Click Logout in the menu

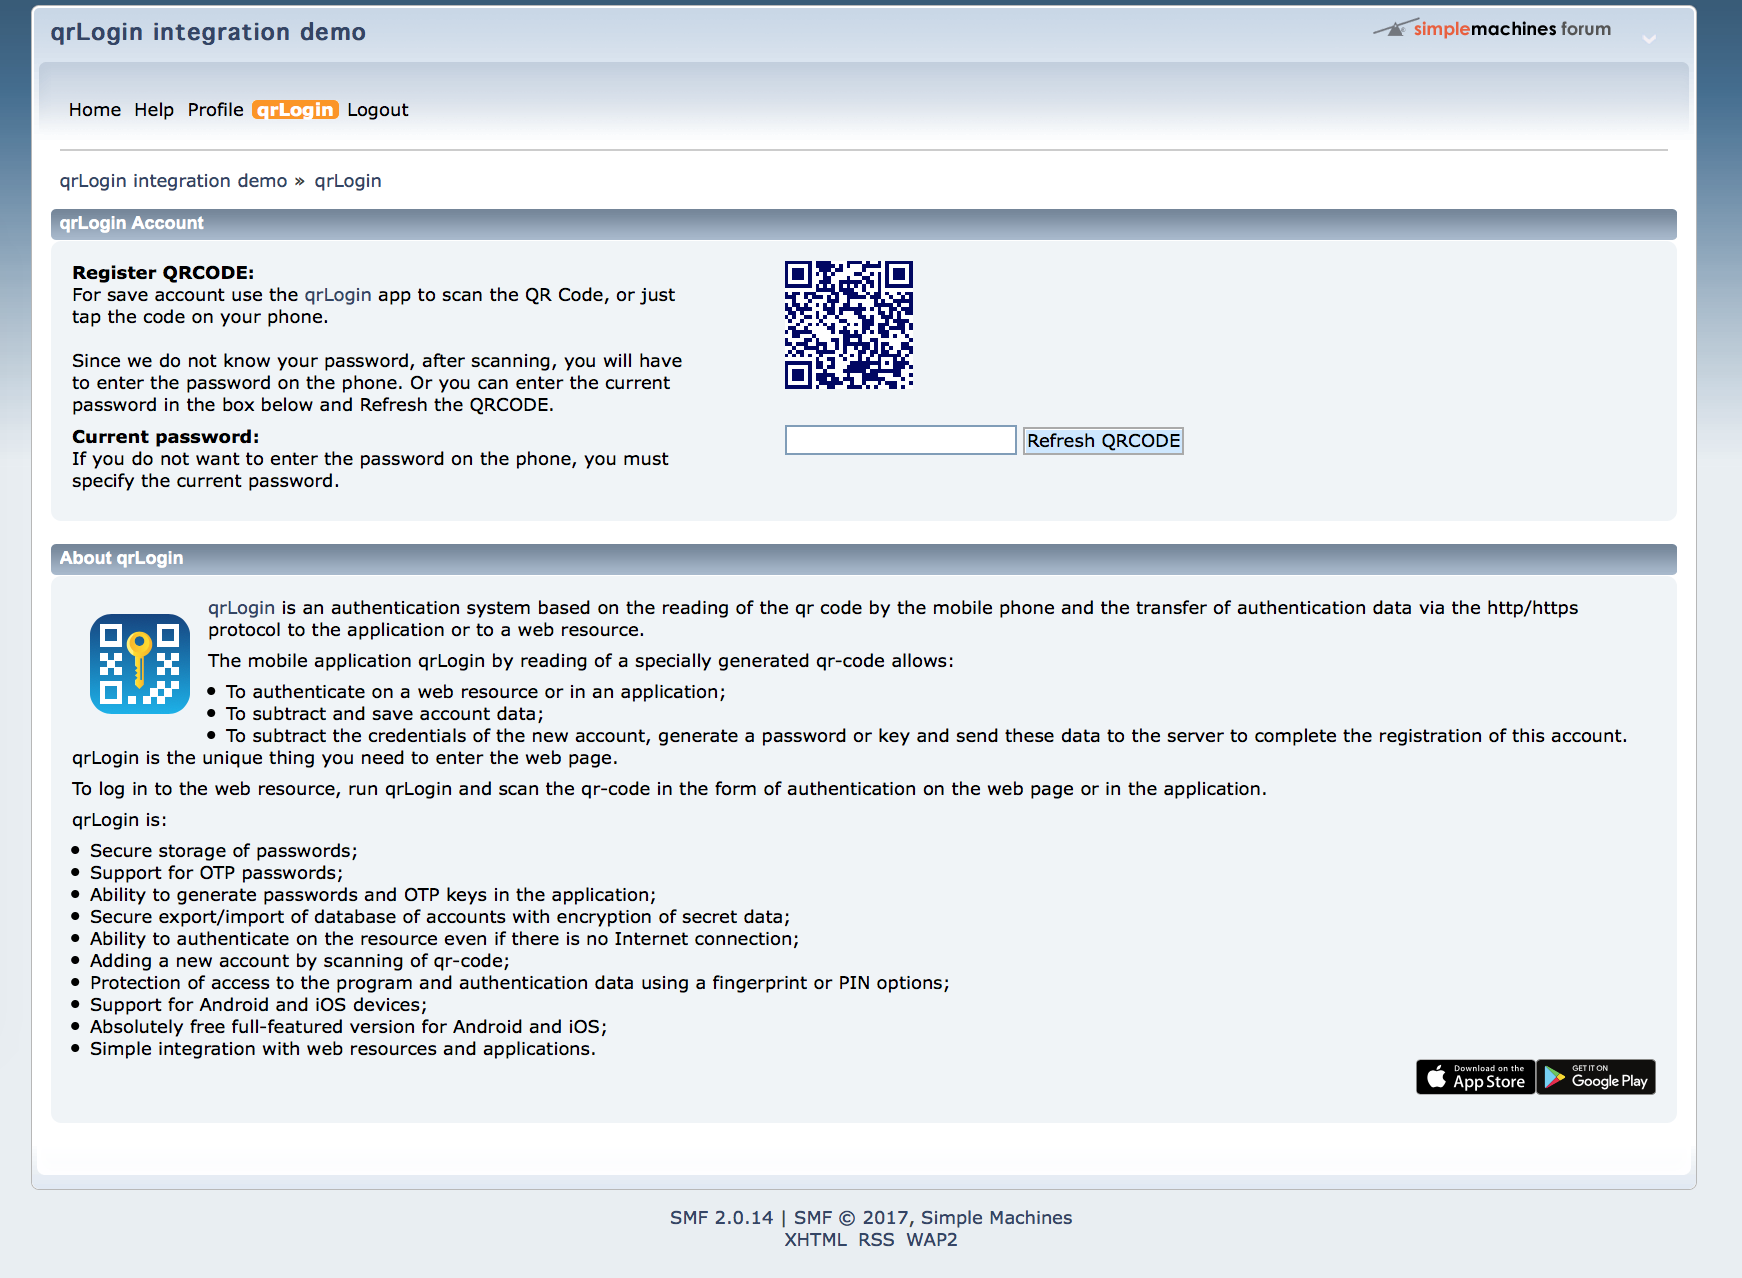click(378, 110)
